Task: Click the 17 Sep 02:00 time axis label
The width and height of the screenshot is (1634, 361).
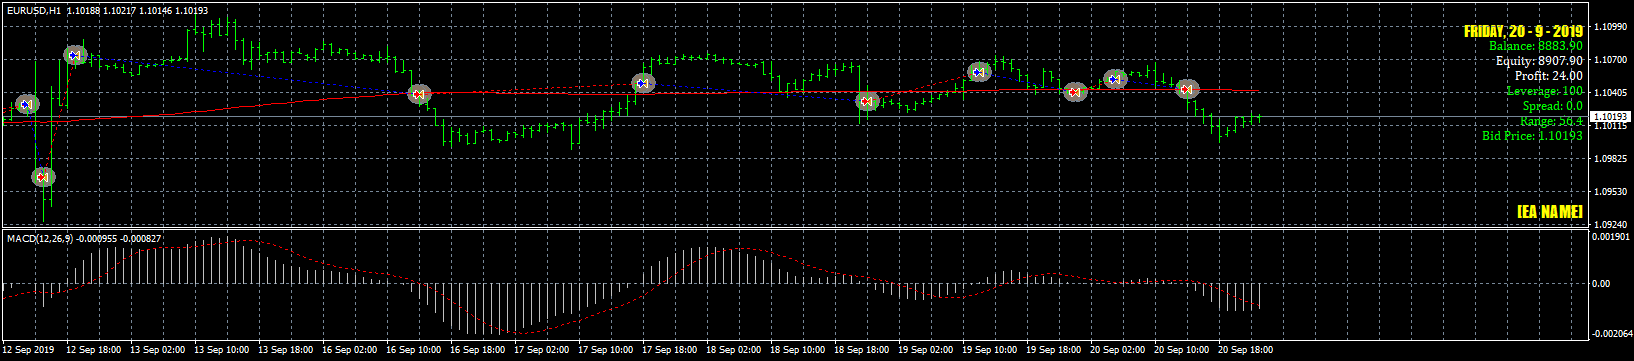Action: (541, 351)
